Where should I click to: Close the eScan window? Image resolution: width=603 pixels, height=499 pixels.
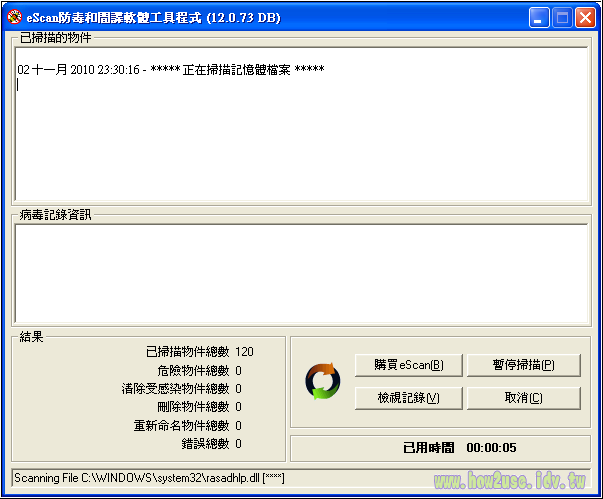pyautogui.click(x=585, y=18)
